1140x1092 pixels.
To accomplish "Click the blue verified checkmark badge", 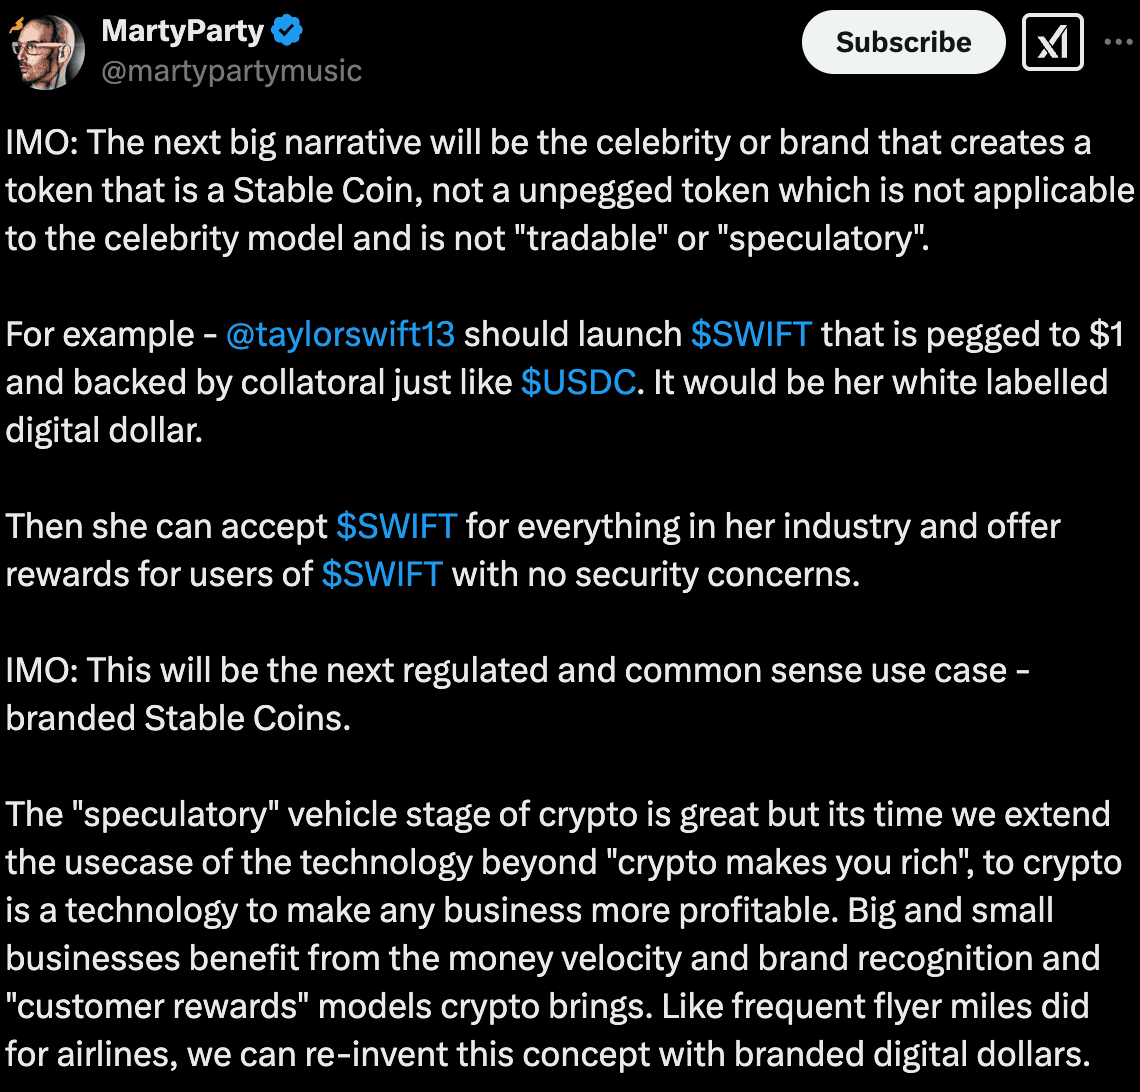I will coord(286,31).
